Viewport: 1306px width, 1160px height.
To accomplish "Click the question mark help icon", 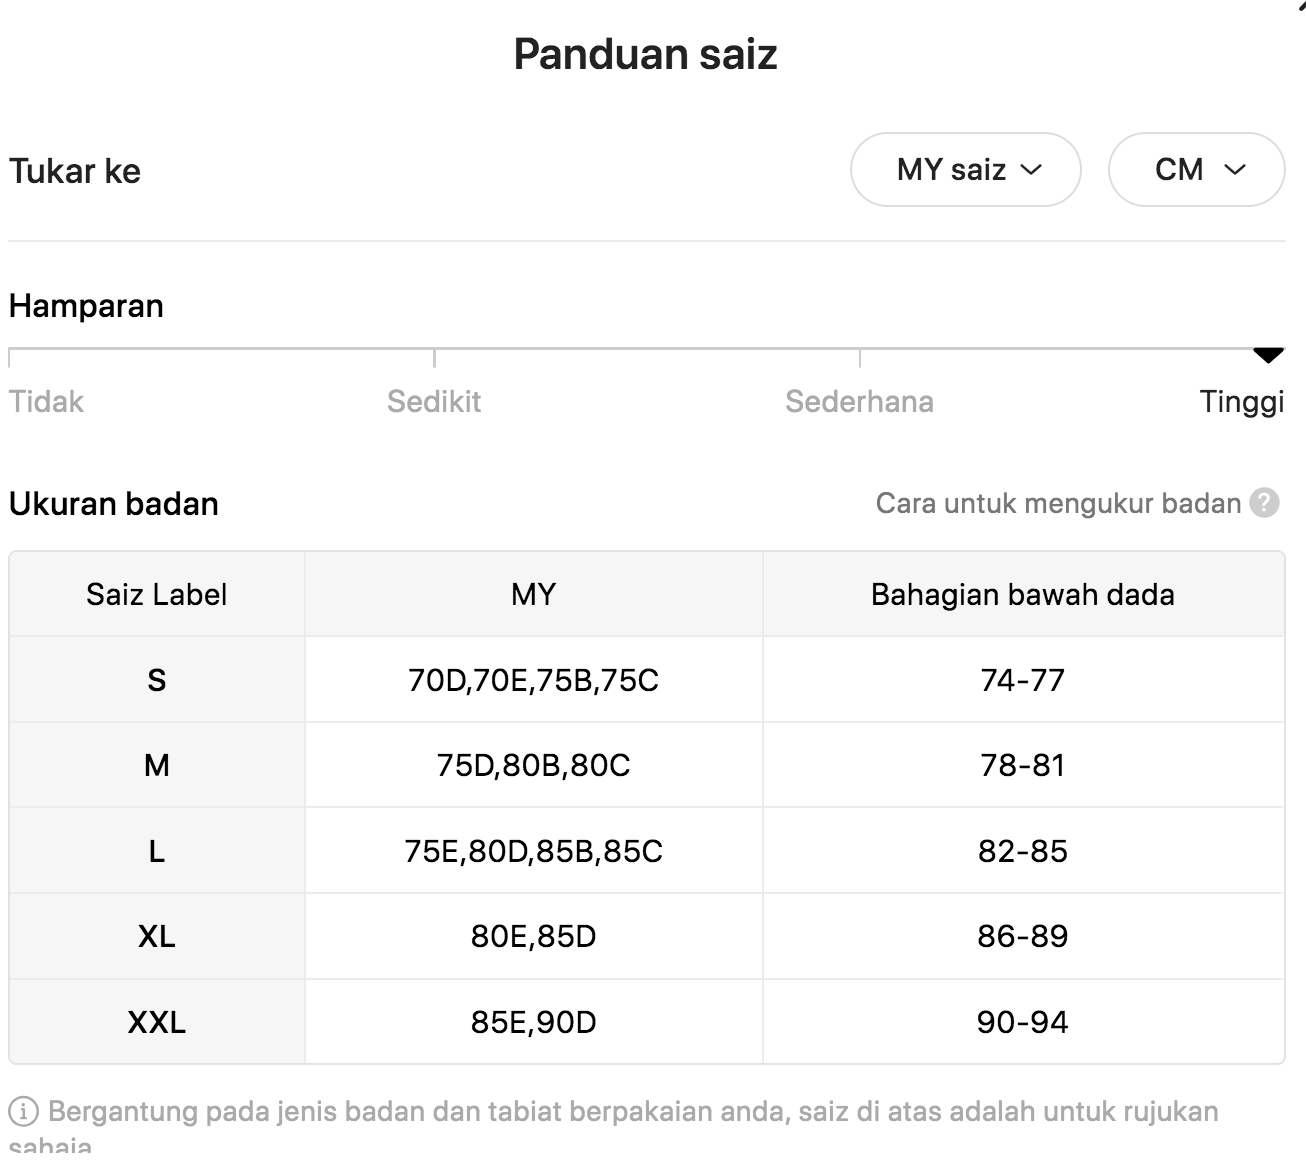I will (x=1265, y=502).
